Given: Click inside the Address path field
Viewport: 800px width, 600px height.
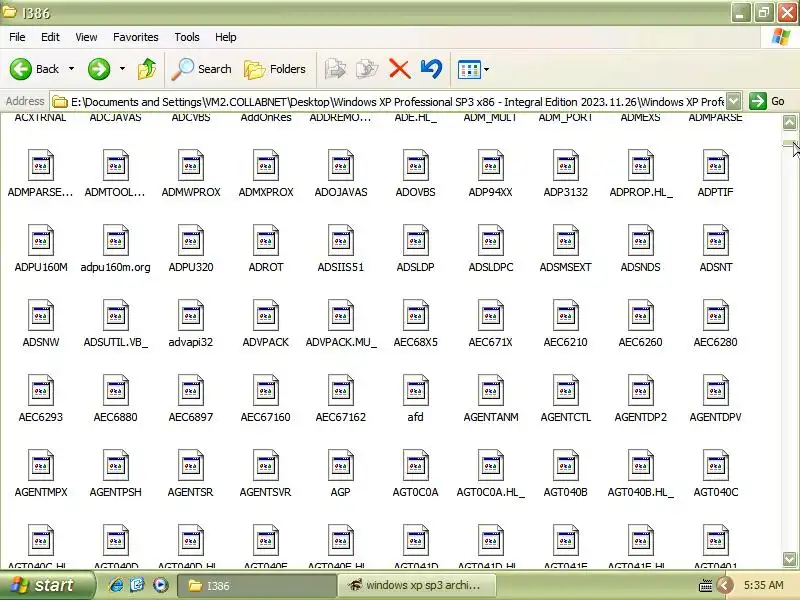Looking at the screenshot, I should point(388,102).
